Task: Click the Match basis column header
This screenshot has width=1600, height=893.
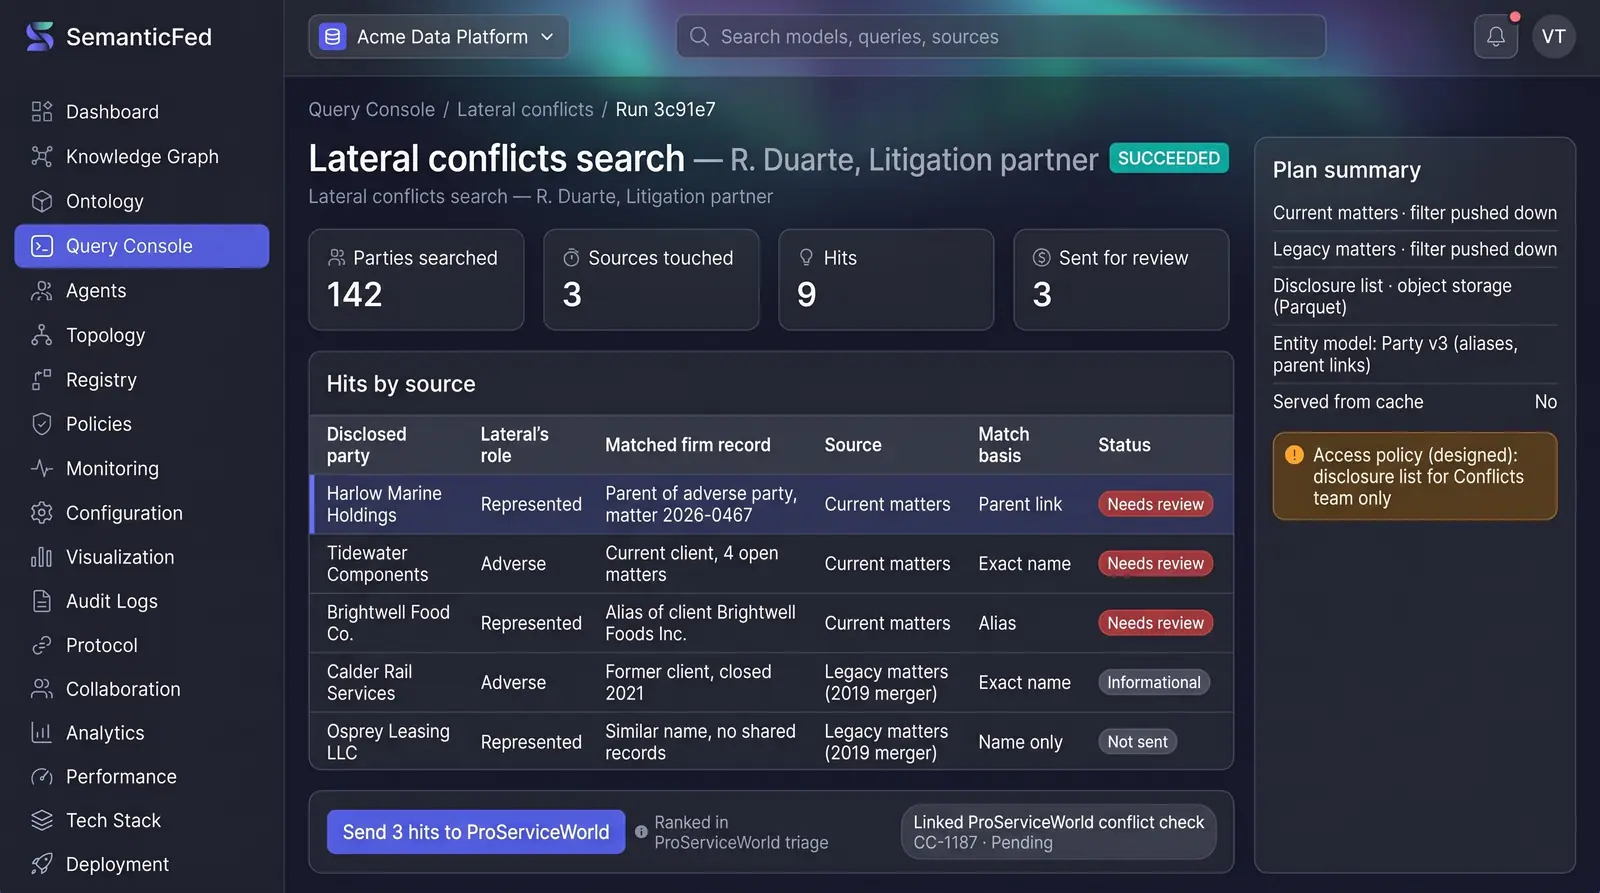Action: click(1003, 445)
